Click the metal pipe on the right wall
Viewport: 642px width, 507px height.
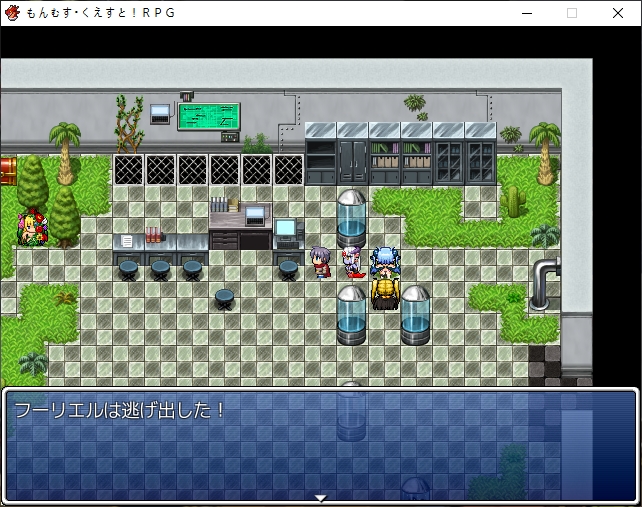(545, 283)
